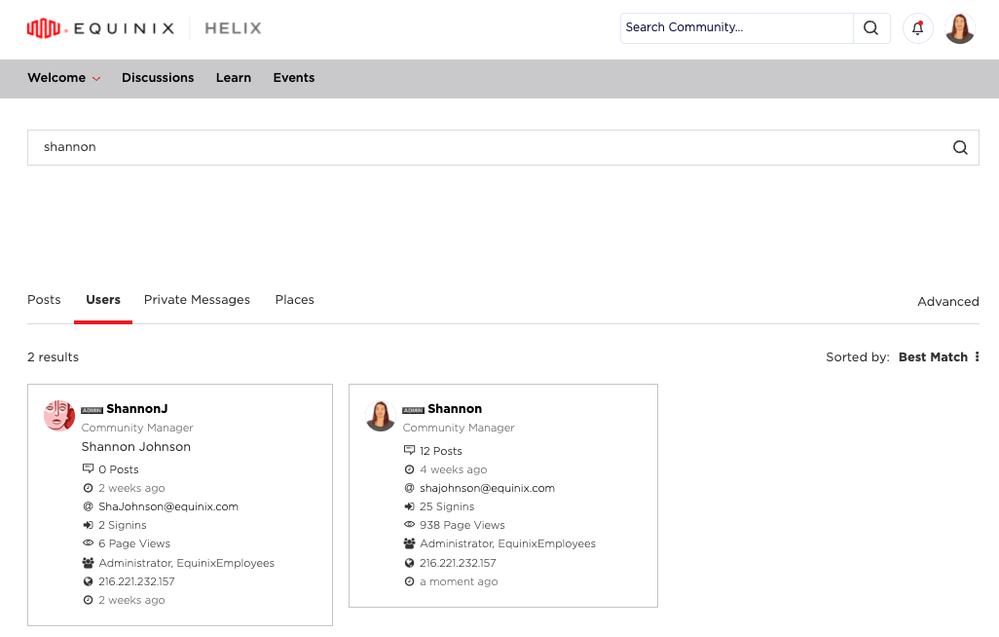Click Shannon's profile photo in results
Screen dimensions: 999x637
click(x=380, y=415)
